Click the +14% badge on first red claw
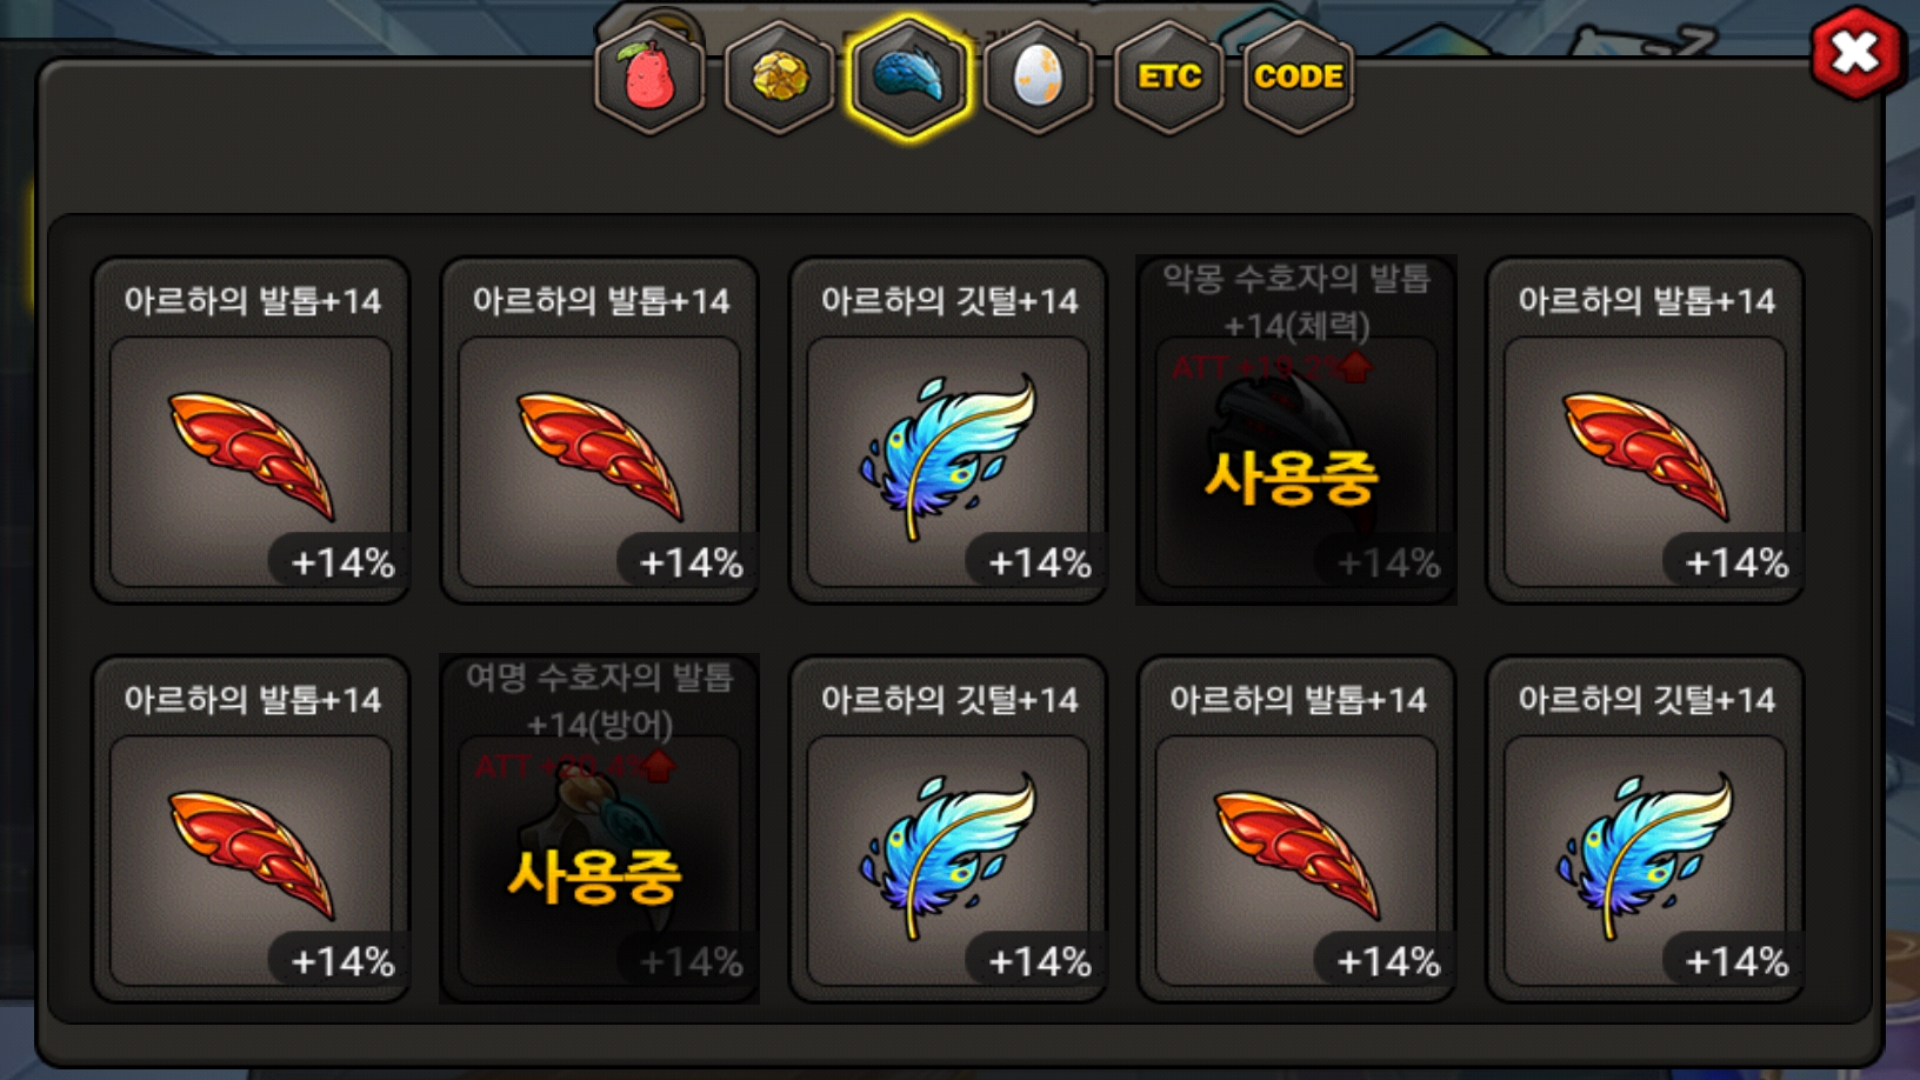The image size is (1920, 1080). pyautogui.click(x=341, y=562)
